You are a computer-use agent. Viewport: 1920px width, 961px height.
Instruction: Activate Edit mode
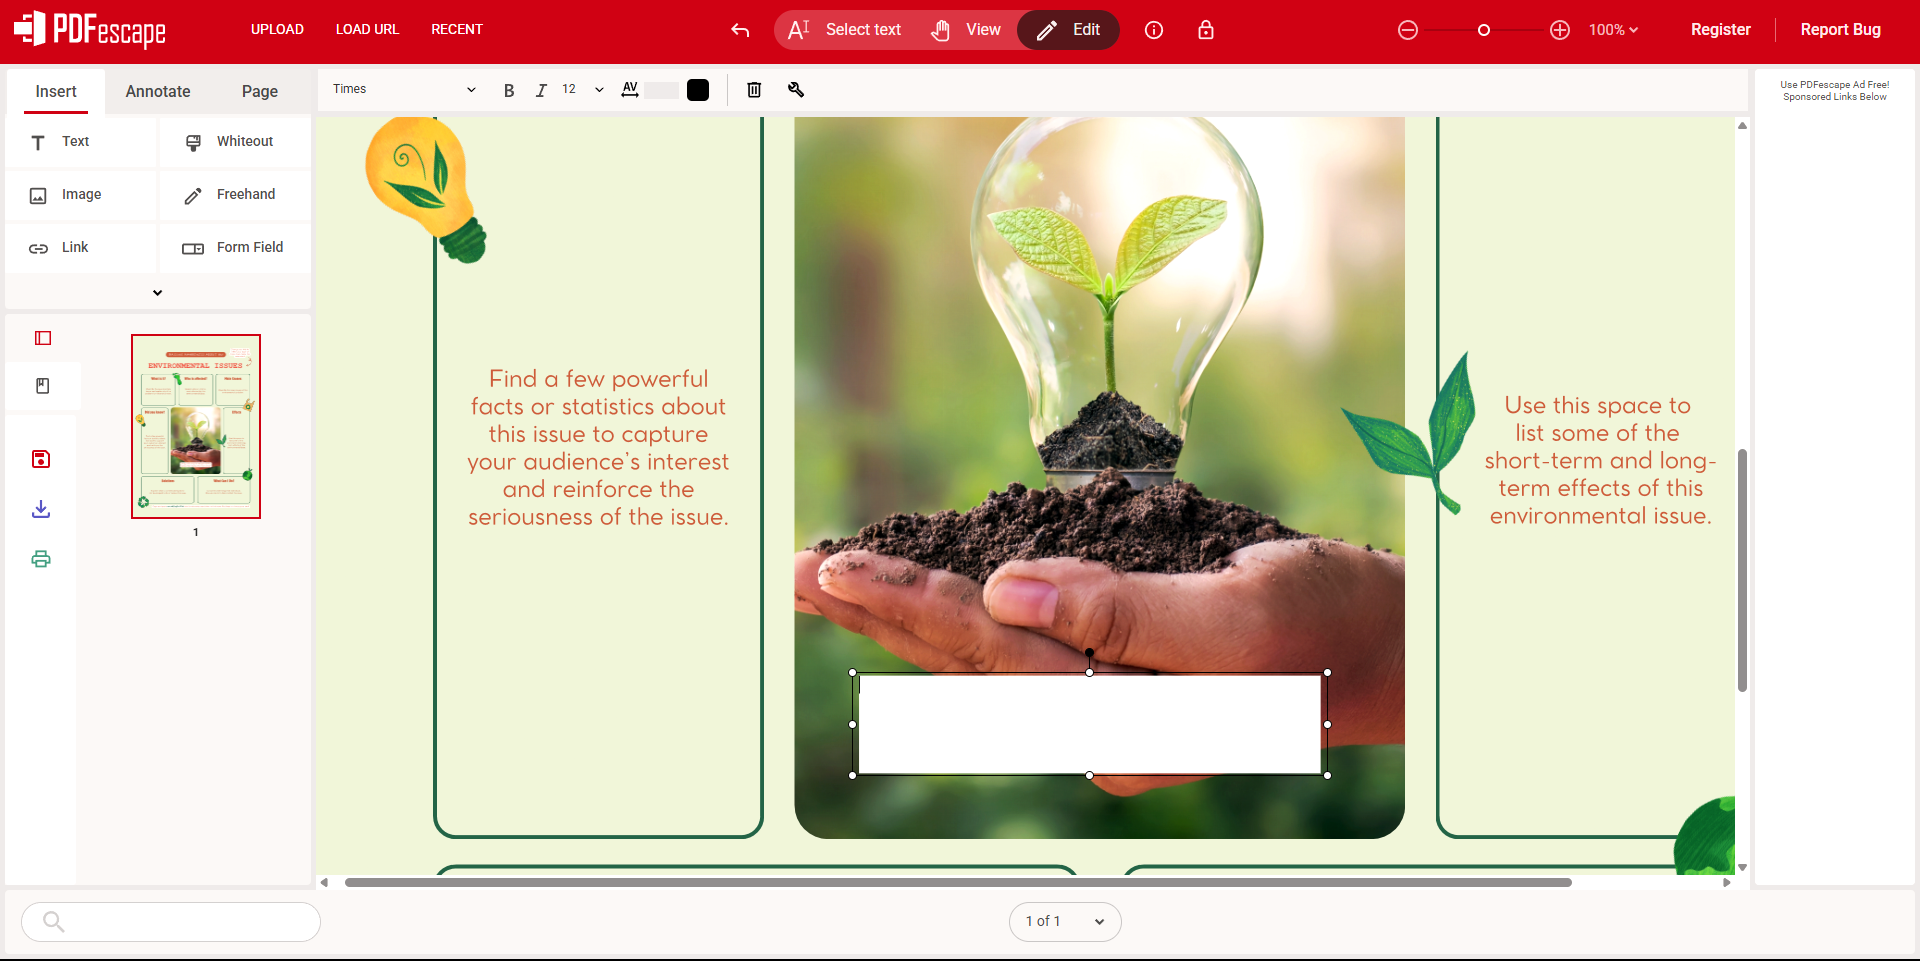(1068, 30)
